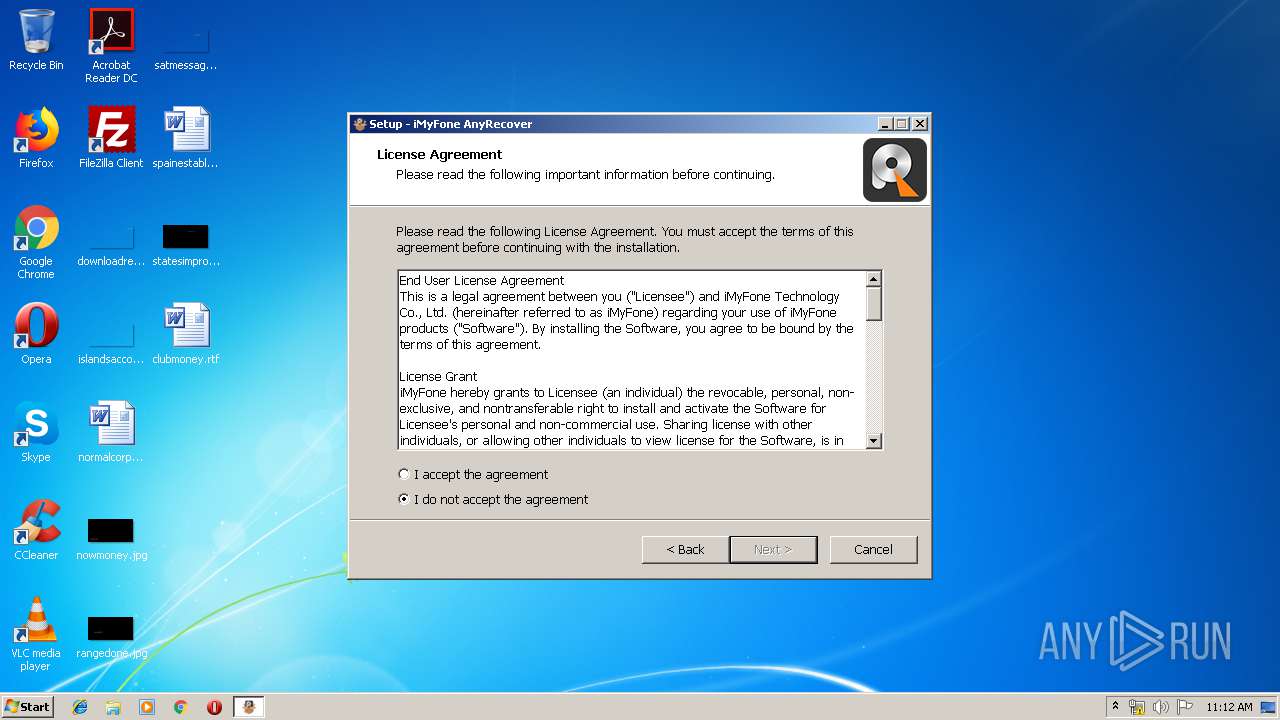Open VLC media player shortcut
This screenshot has width=1280, height=720.
pos(36,634)
